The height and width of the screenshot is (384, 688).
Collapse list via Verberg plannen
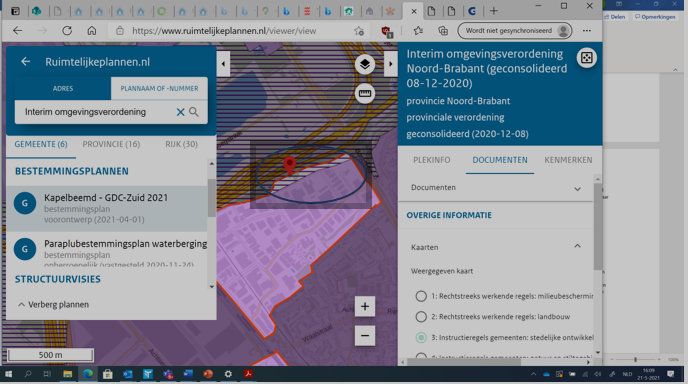(x=53, y=305)
